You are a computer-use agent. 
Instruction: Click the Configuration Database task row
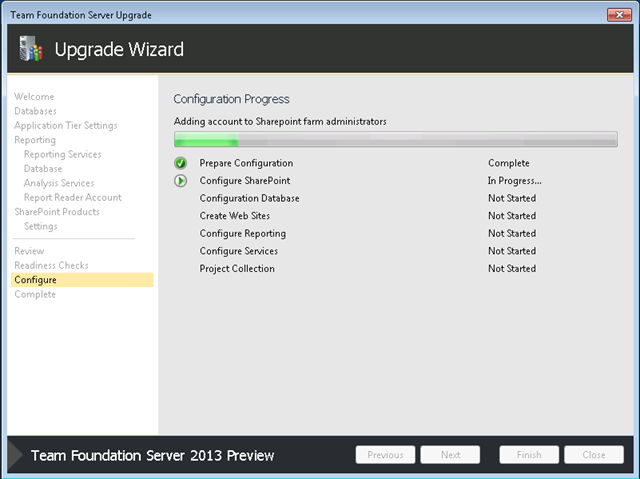249,198
